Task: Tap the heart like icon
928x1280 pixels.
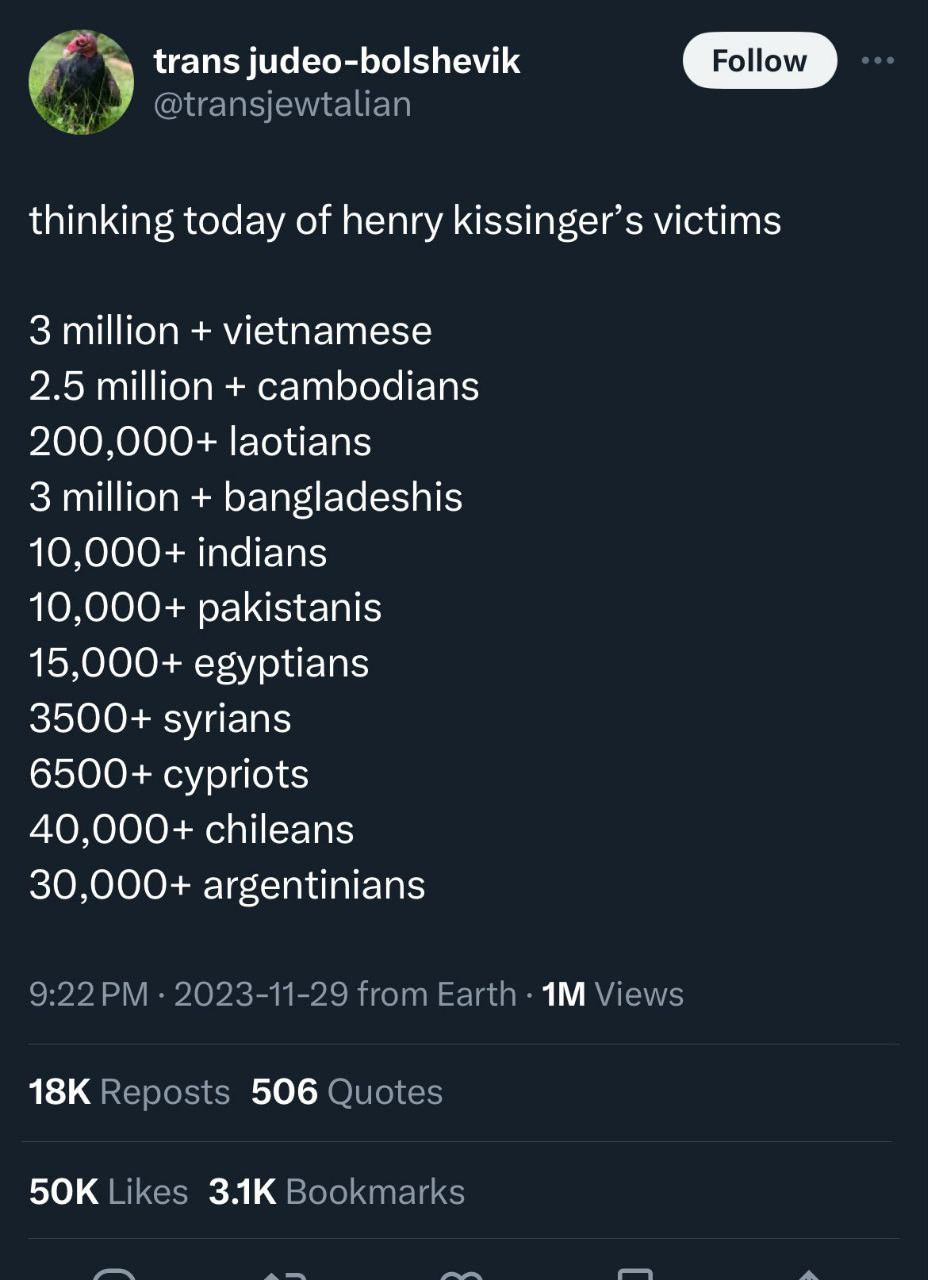Action: pyautogui.click(x=462, y=1272)
